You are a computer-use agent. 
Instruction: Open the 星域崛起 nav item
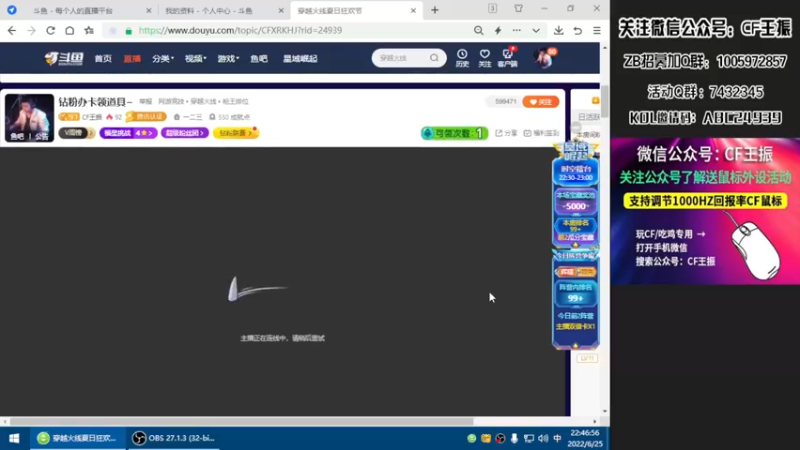point(301,59)
